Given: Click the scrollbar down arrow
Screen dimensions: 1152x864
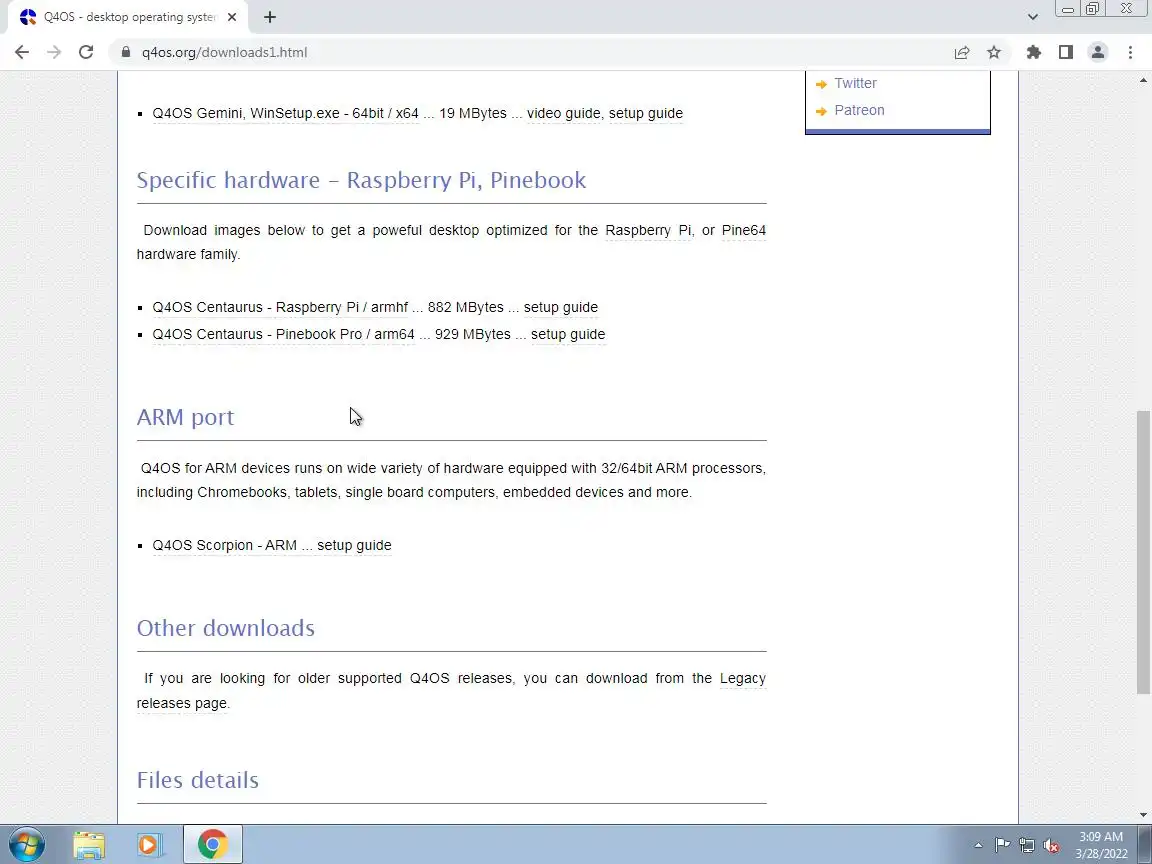Looking at the screenshot, I should (x=1143, y=815).
